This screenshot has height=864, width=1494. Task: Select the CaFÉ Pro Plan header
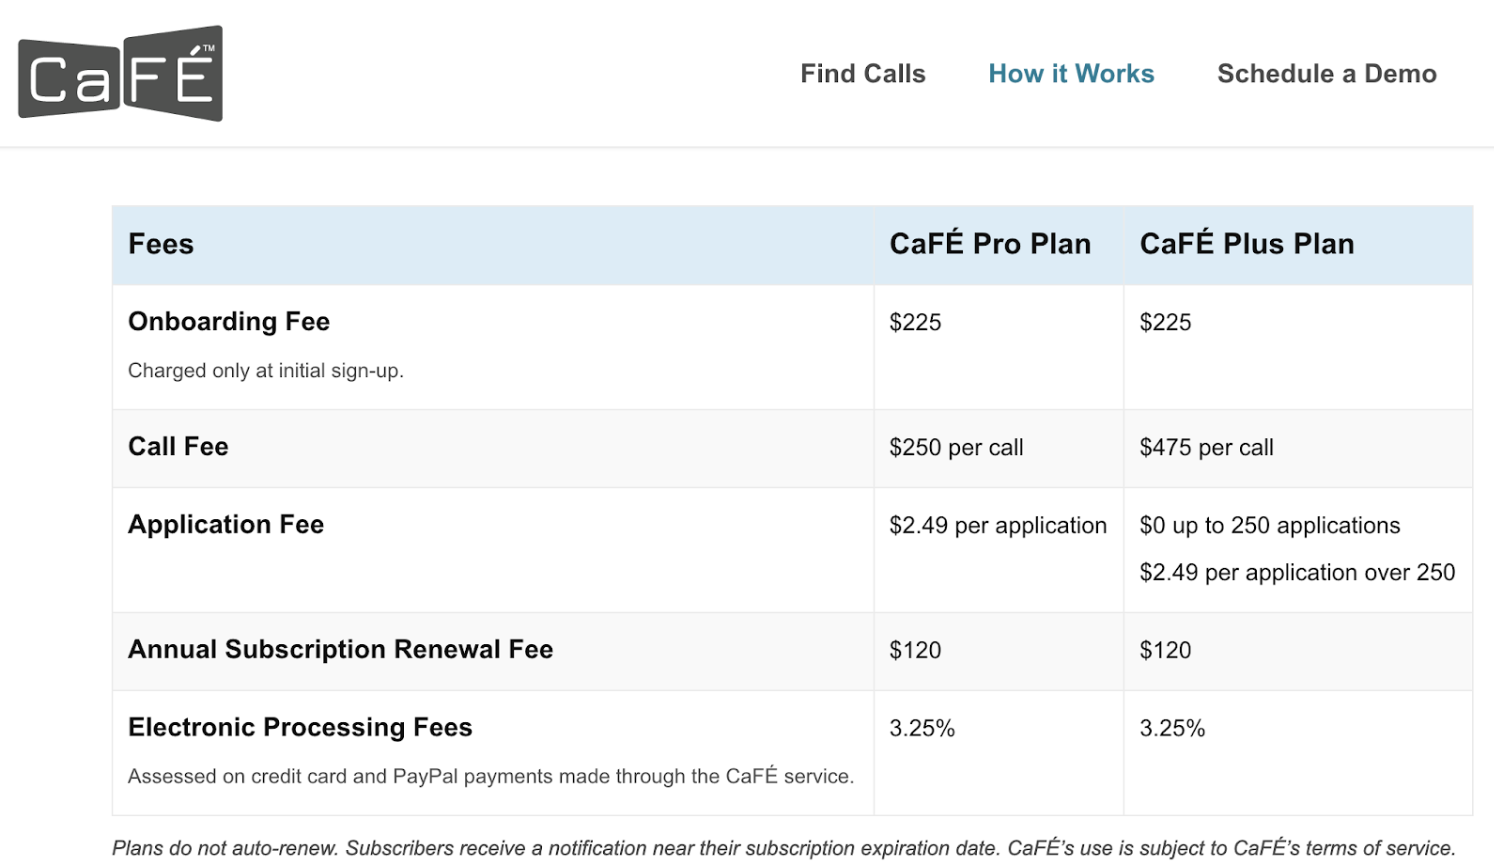[x=989, y=243]
